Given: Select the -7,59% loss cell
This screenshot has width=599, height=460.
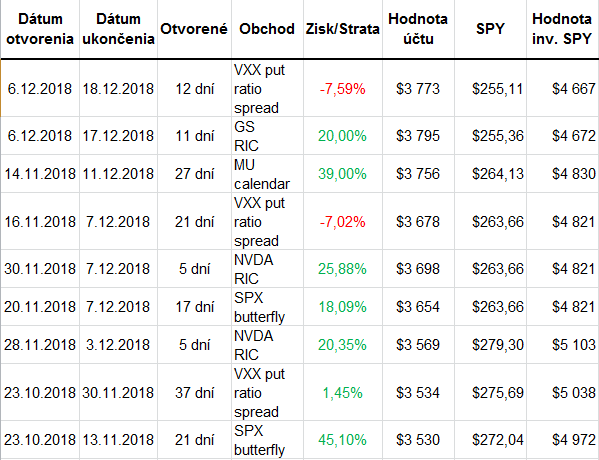Looking at the screenshot, I should coord(343,89).
